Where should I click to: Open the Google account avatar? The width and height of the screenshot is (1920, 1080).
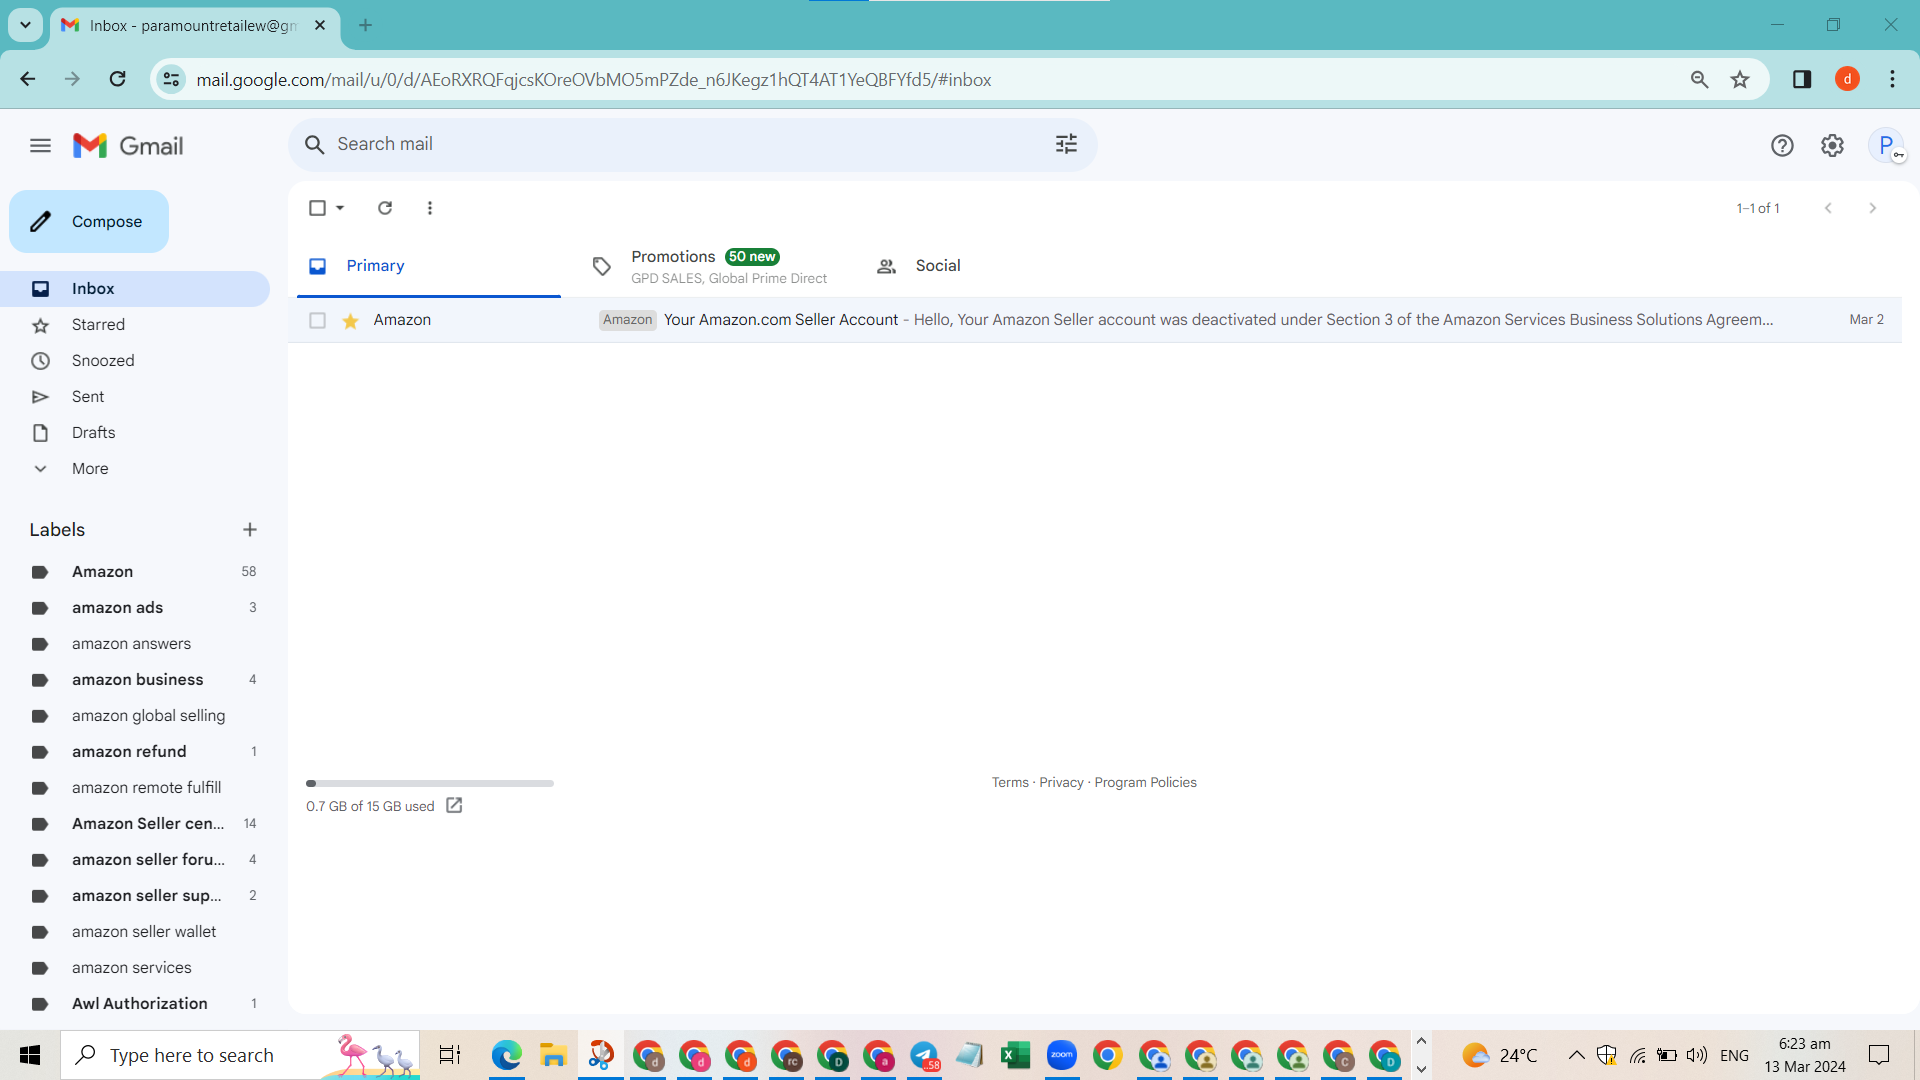[x=1887, y=146]
